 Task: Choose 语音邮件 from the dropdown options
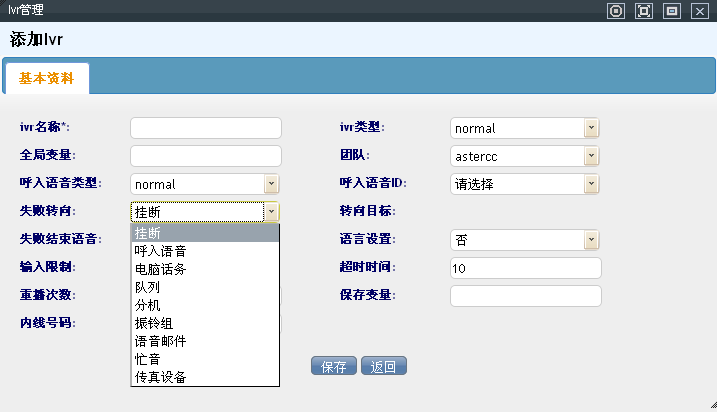point(205,341)
